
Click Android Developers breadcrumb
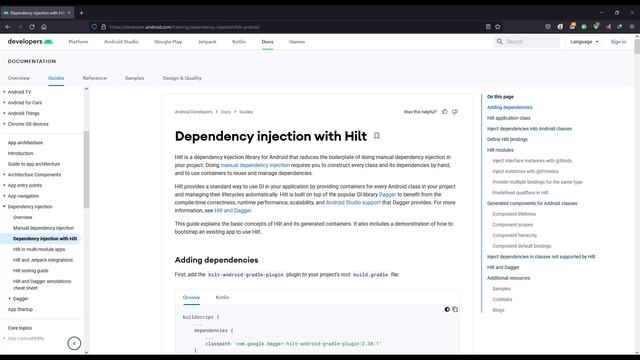pyautogui.click(x=193, y=111)
